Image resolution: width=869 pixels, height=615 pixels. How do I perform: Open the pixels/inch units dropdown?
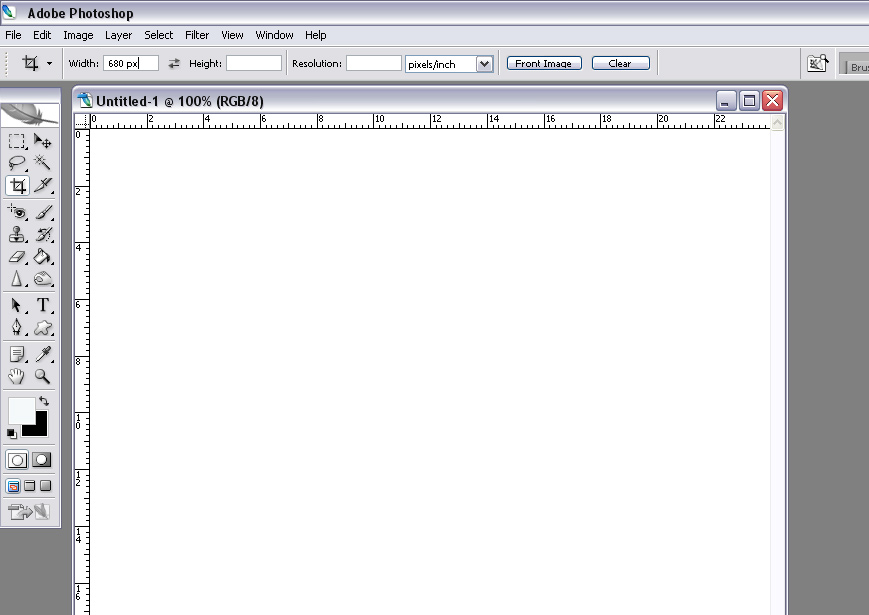click(484, 64)
